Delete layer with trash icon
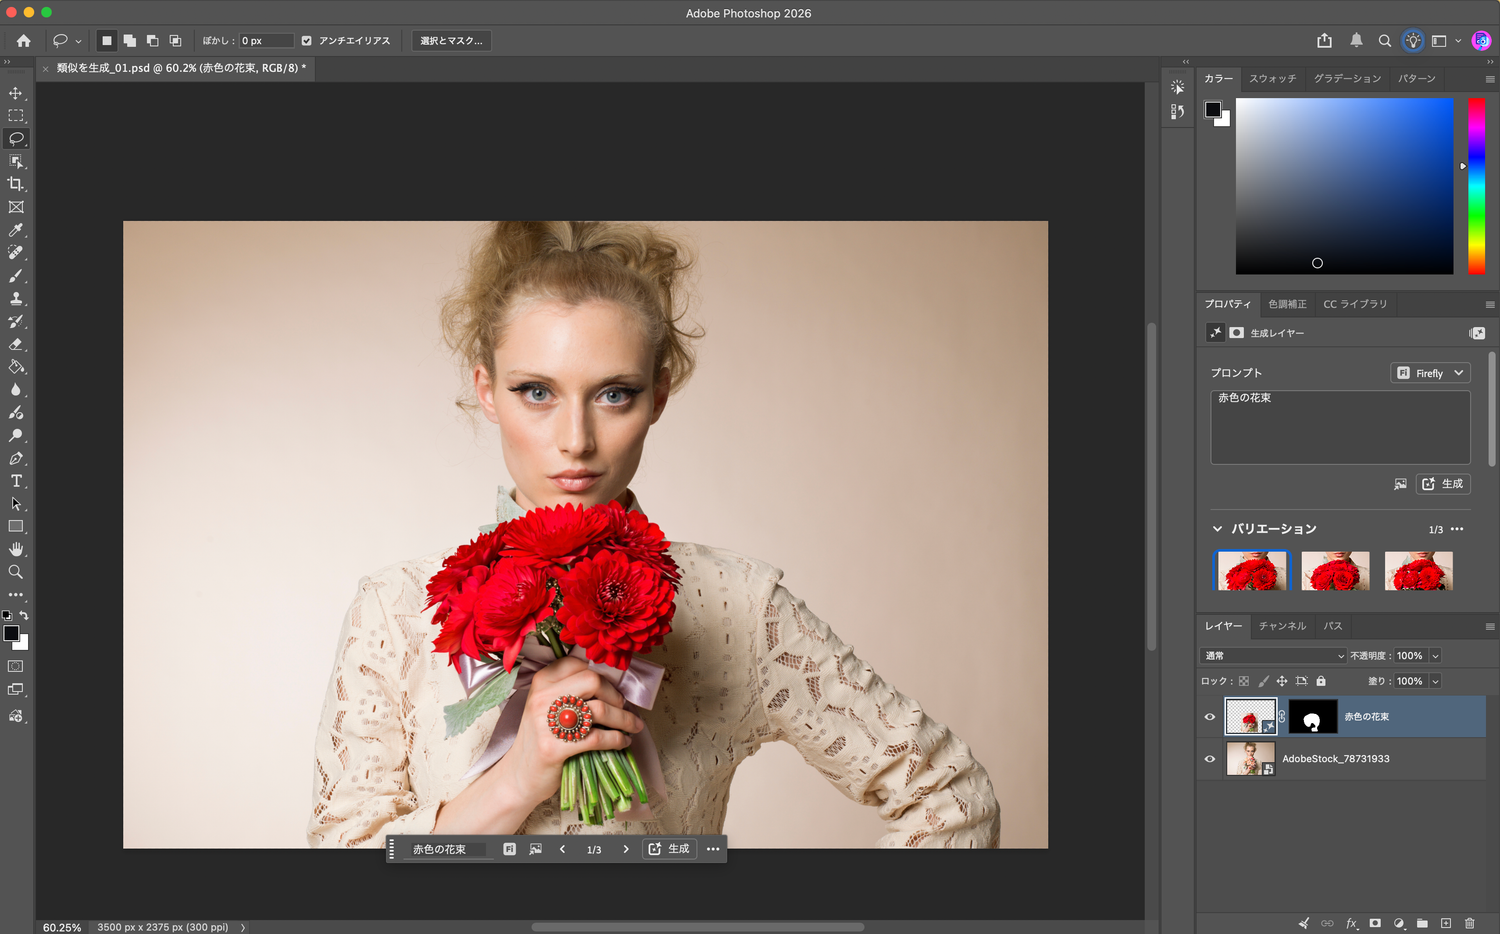 pyautogui.click(x=1470, y=923)
